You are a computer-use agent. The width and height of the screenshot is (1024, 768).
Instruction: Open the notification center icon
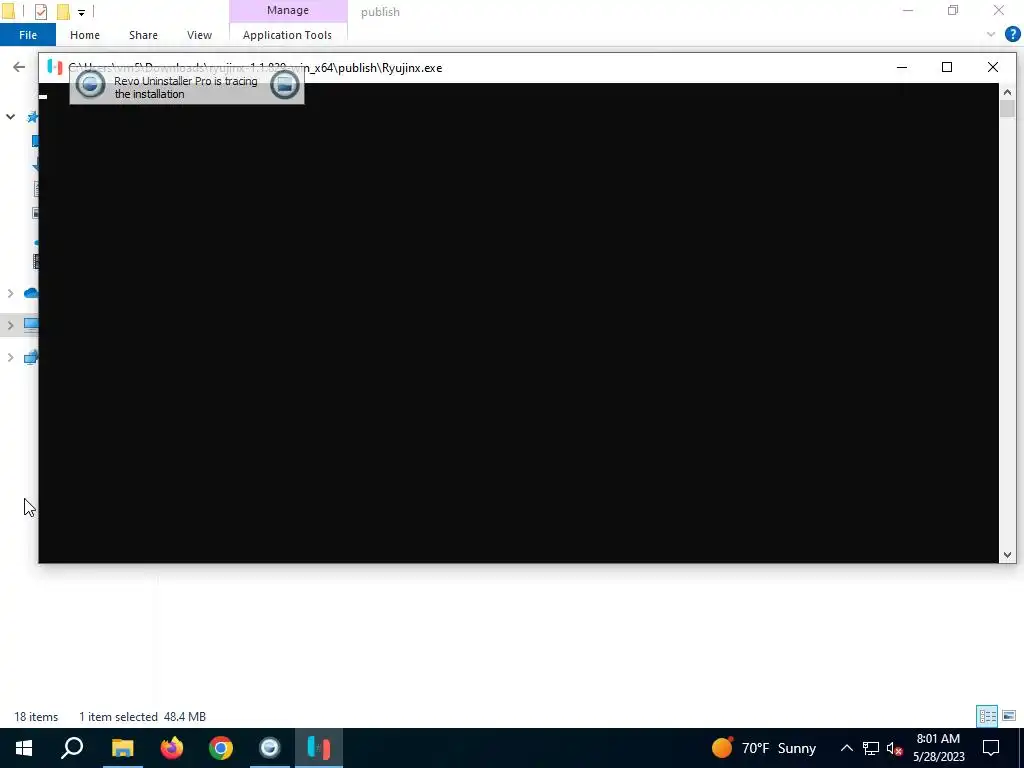point(991,748)
